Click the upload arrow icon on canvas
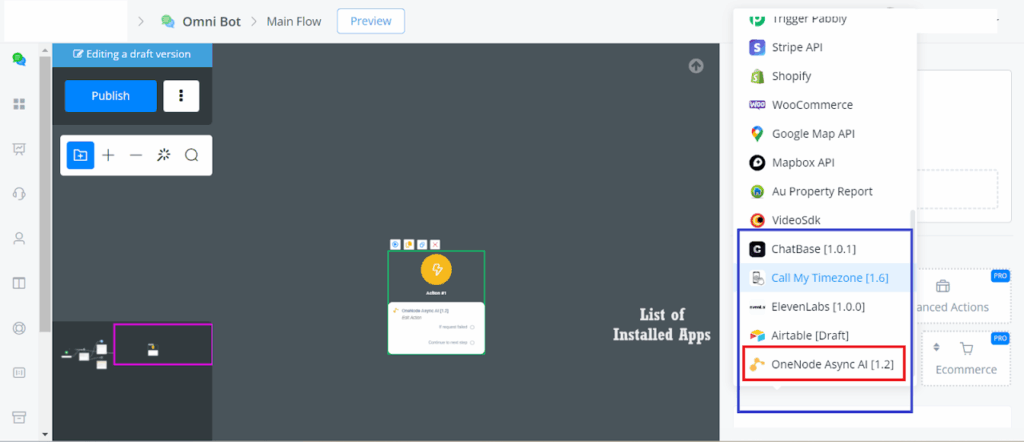 (x=696, y=66)
